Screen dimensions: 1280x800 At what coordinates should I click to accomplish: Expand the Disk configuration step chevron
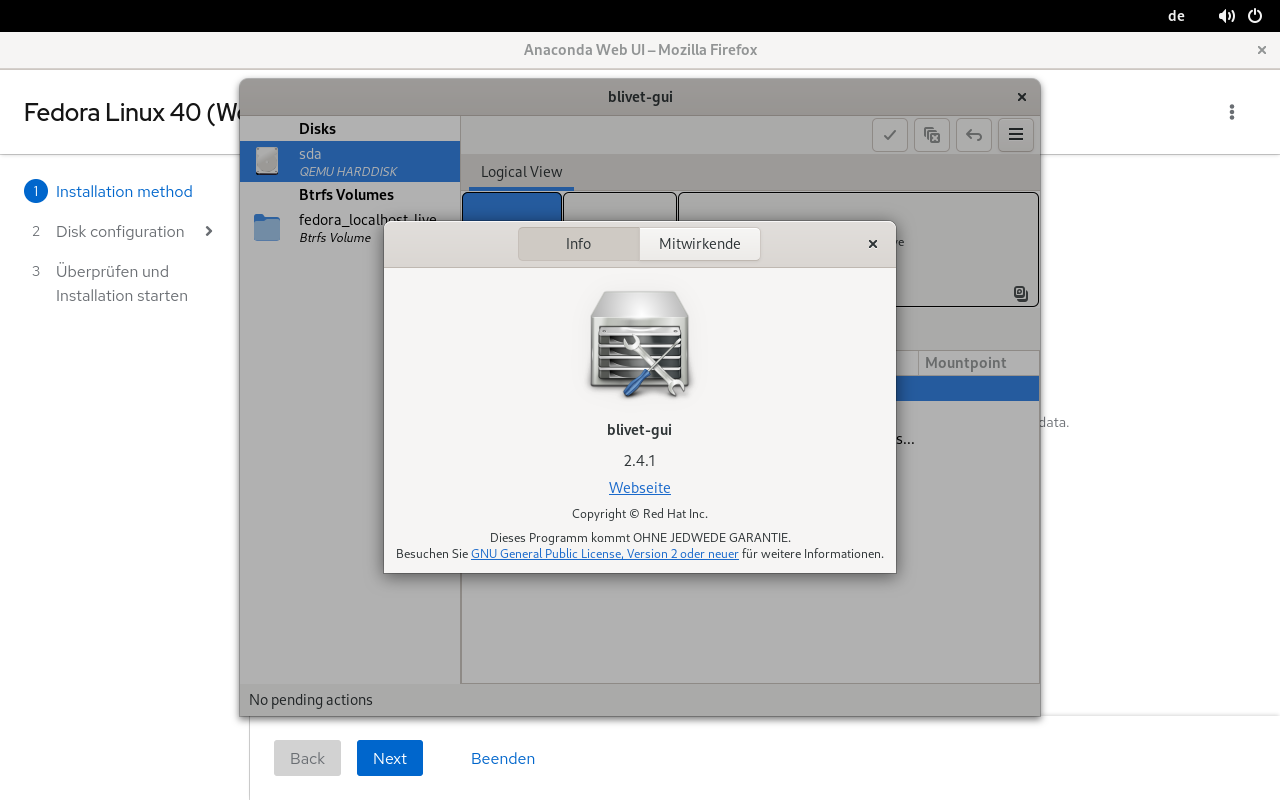tap(209, 231)
